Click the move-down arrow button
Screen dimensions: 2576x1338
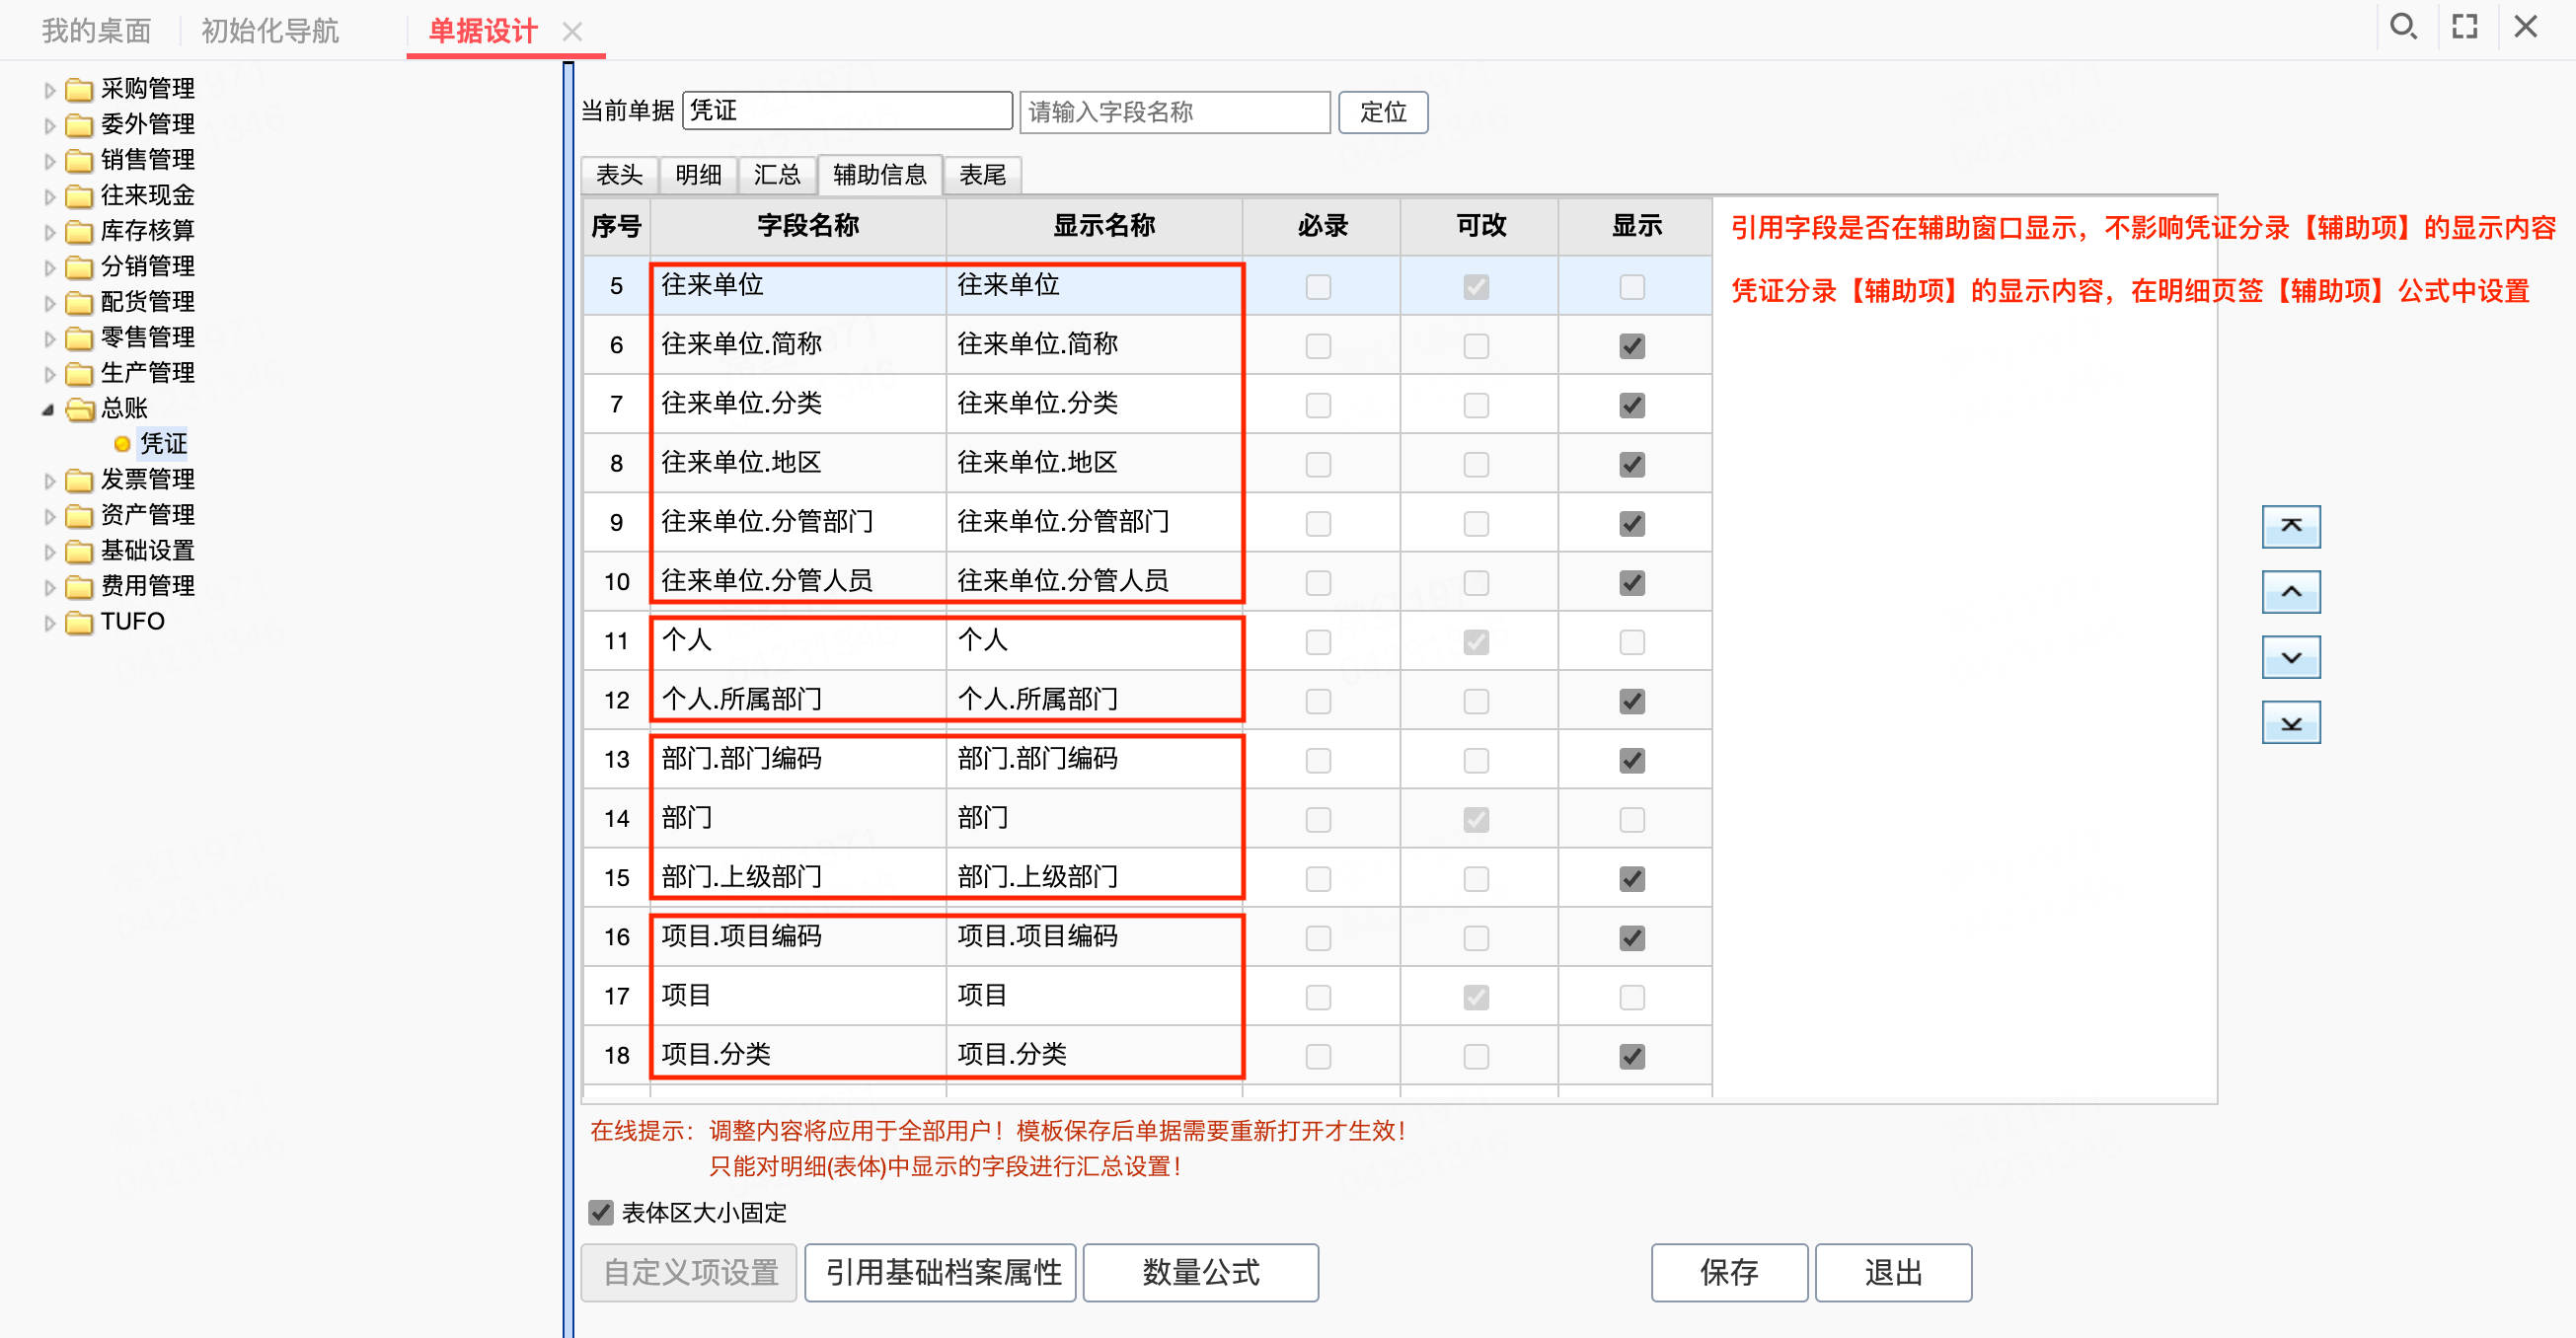pyautogui.click(x=2290, y=657)
